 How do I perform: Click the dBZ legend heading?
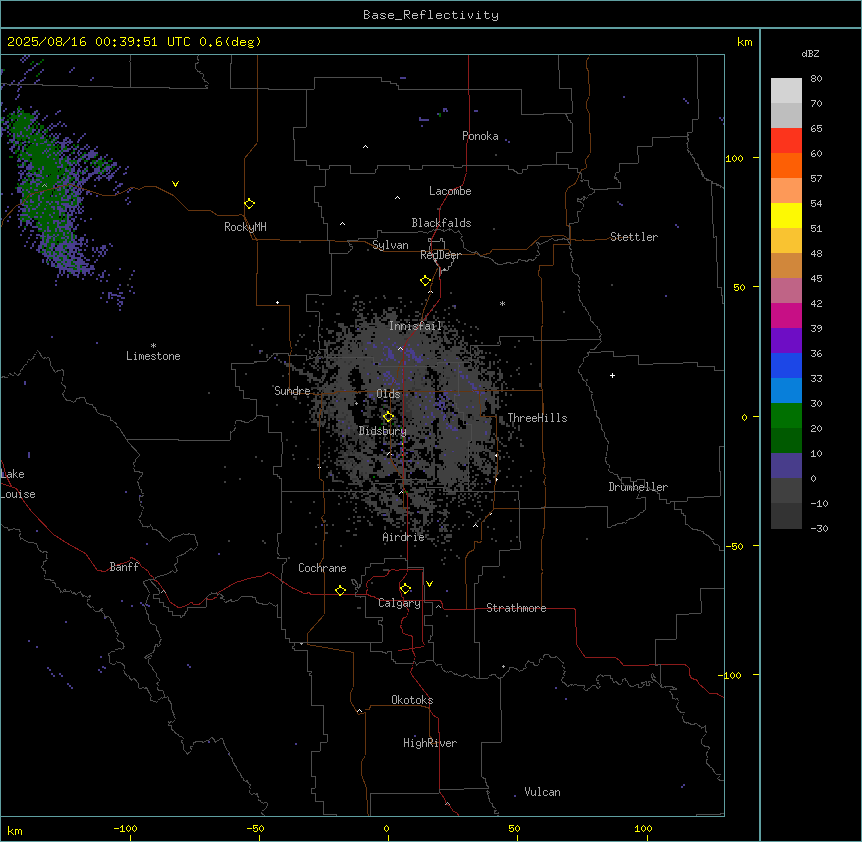(x=810, y=54)
